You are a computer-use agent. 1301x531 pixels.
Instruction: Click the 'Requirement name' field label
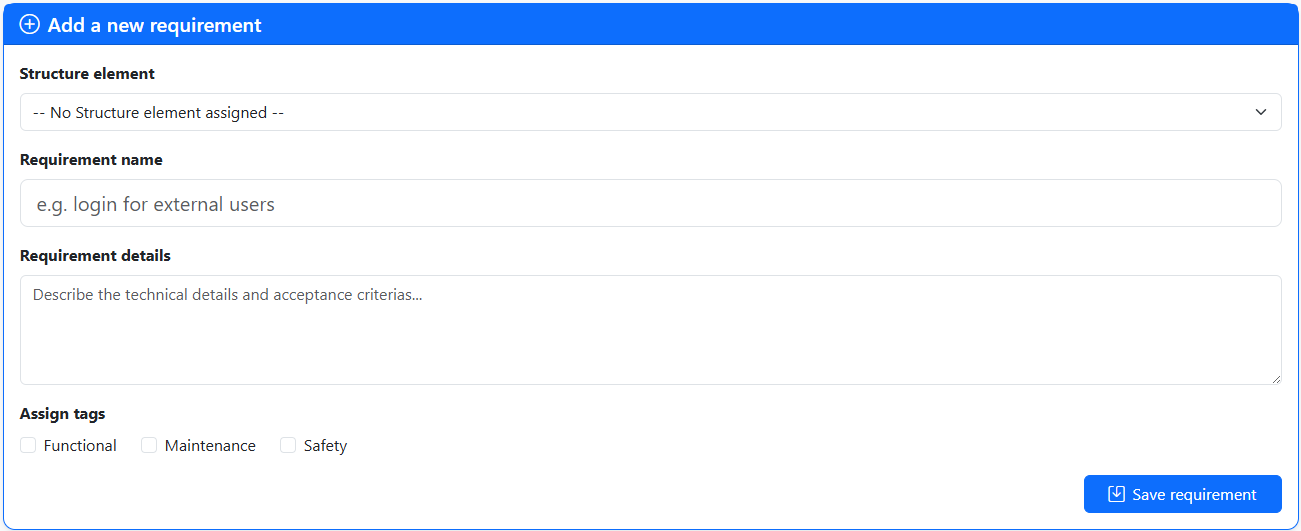(x=91, y=160)
